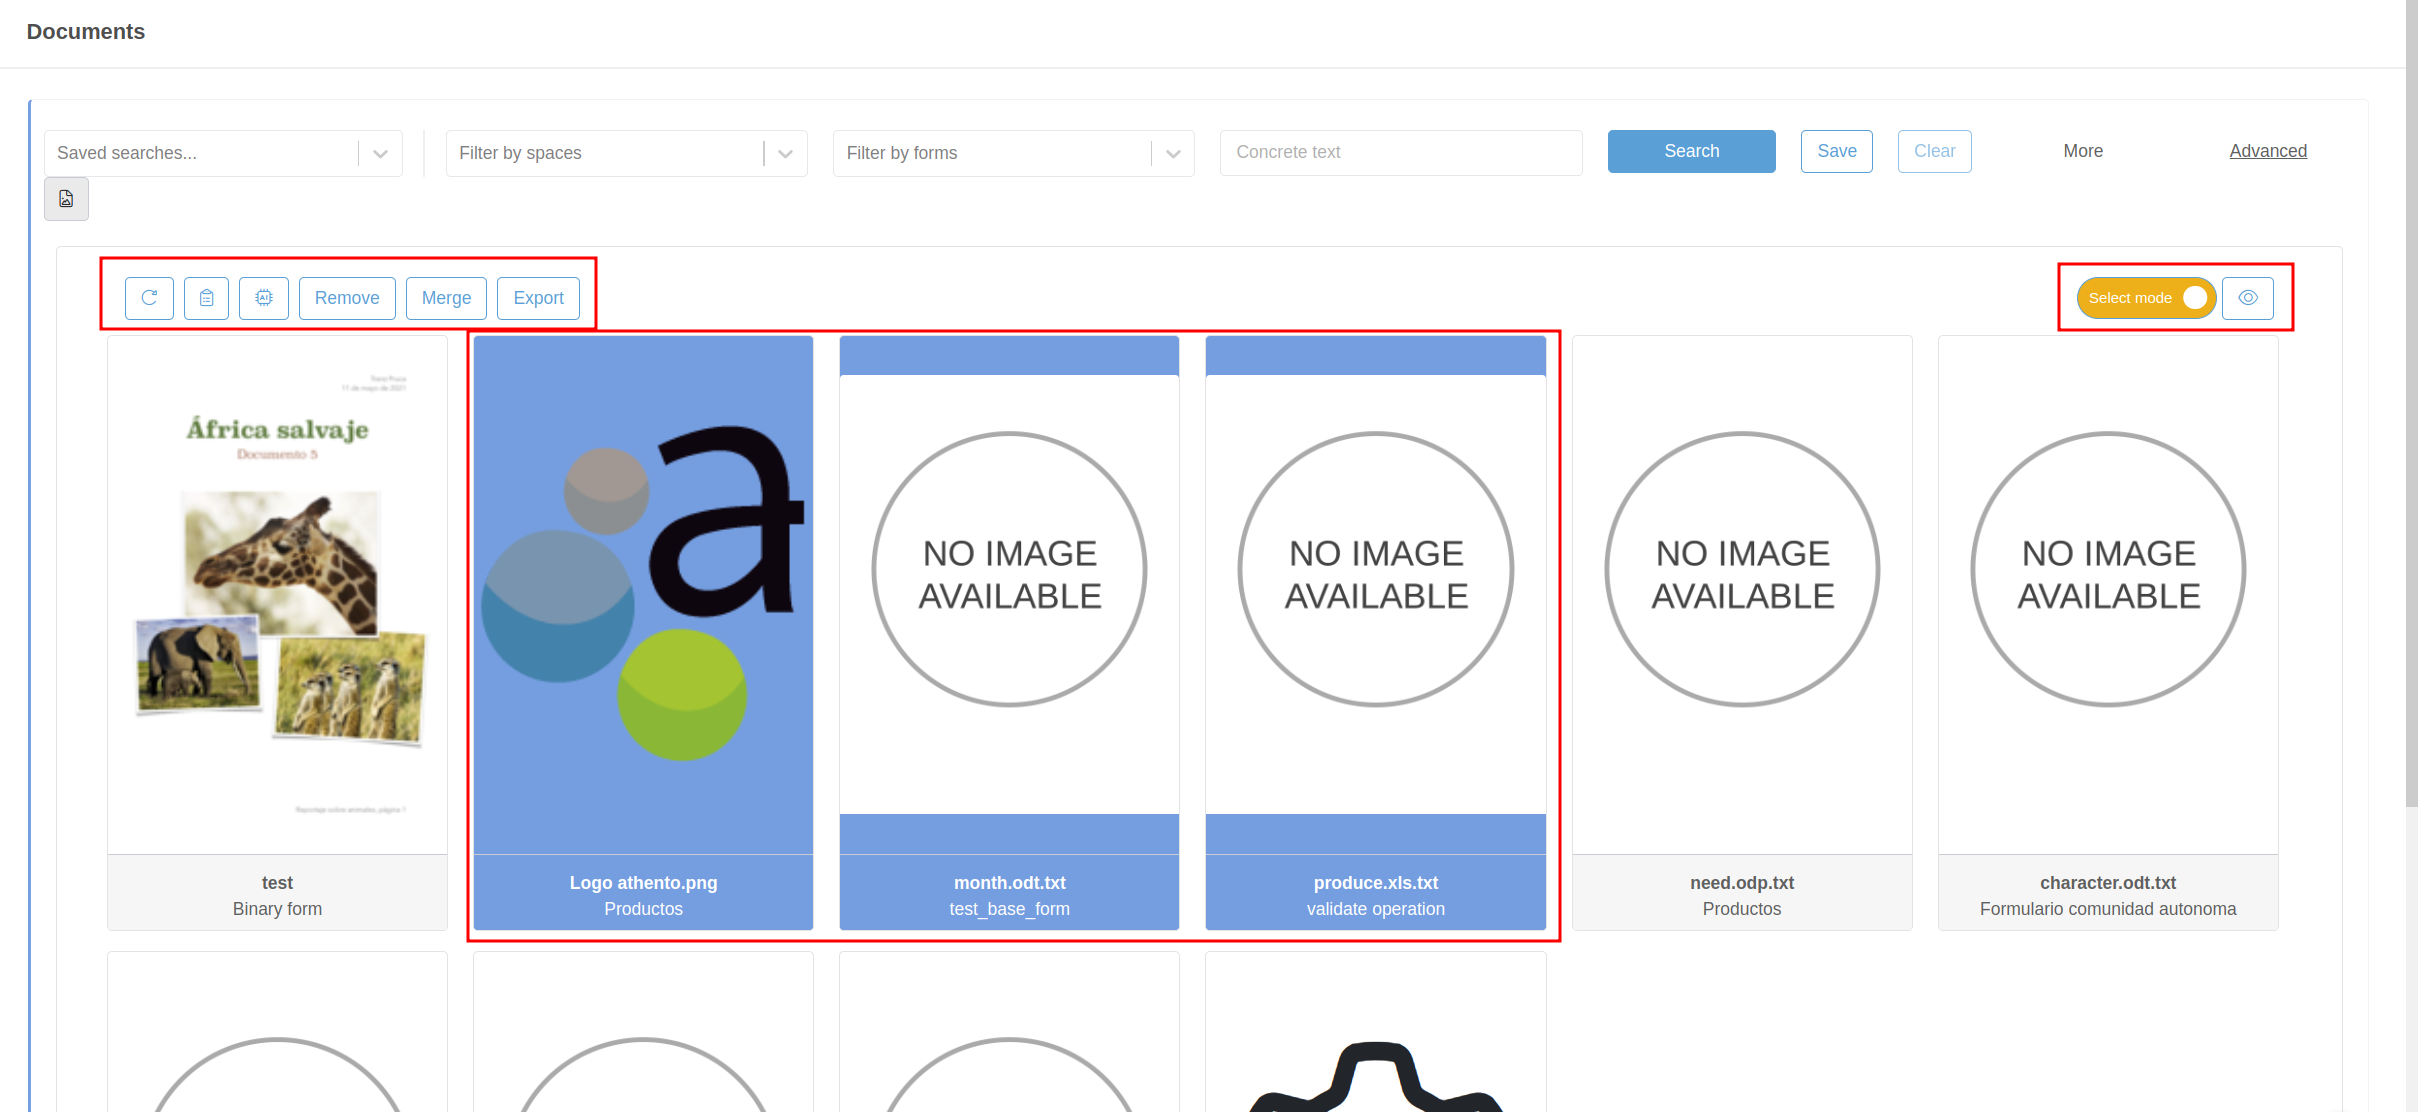Click the More menu option
Viewport: 2418px width, 1112px height.
point(2083,151)
